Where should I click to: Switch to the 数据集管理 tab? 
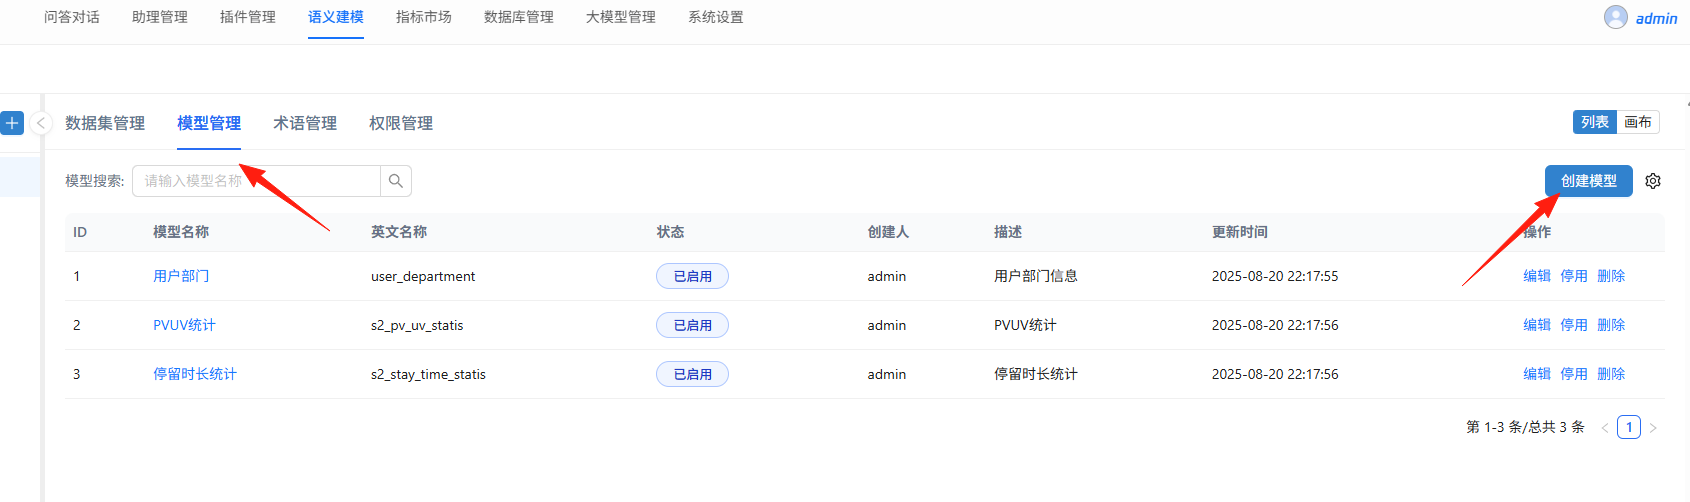(x=105, y=123)
